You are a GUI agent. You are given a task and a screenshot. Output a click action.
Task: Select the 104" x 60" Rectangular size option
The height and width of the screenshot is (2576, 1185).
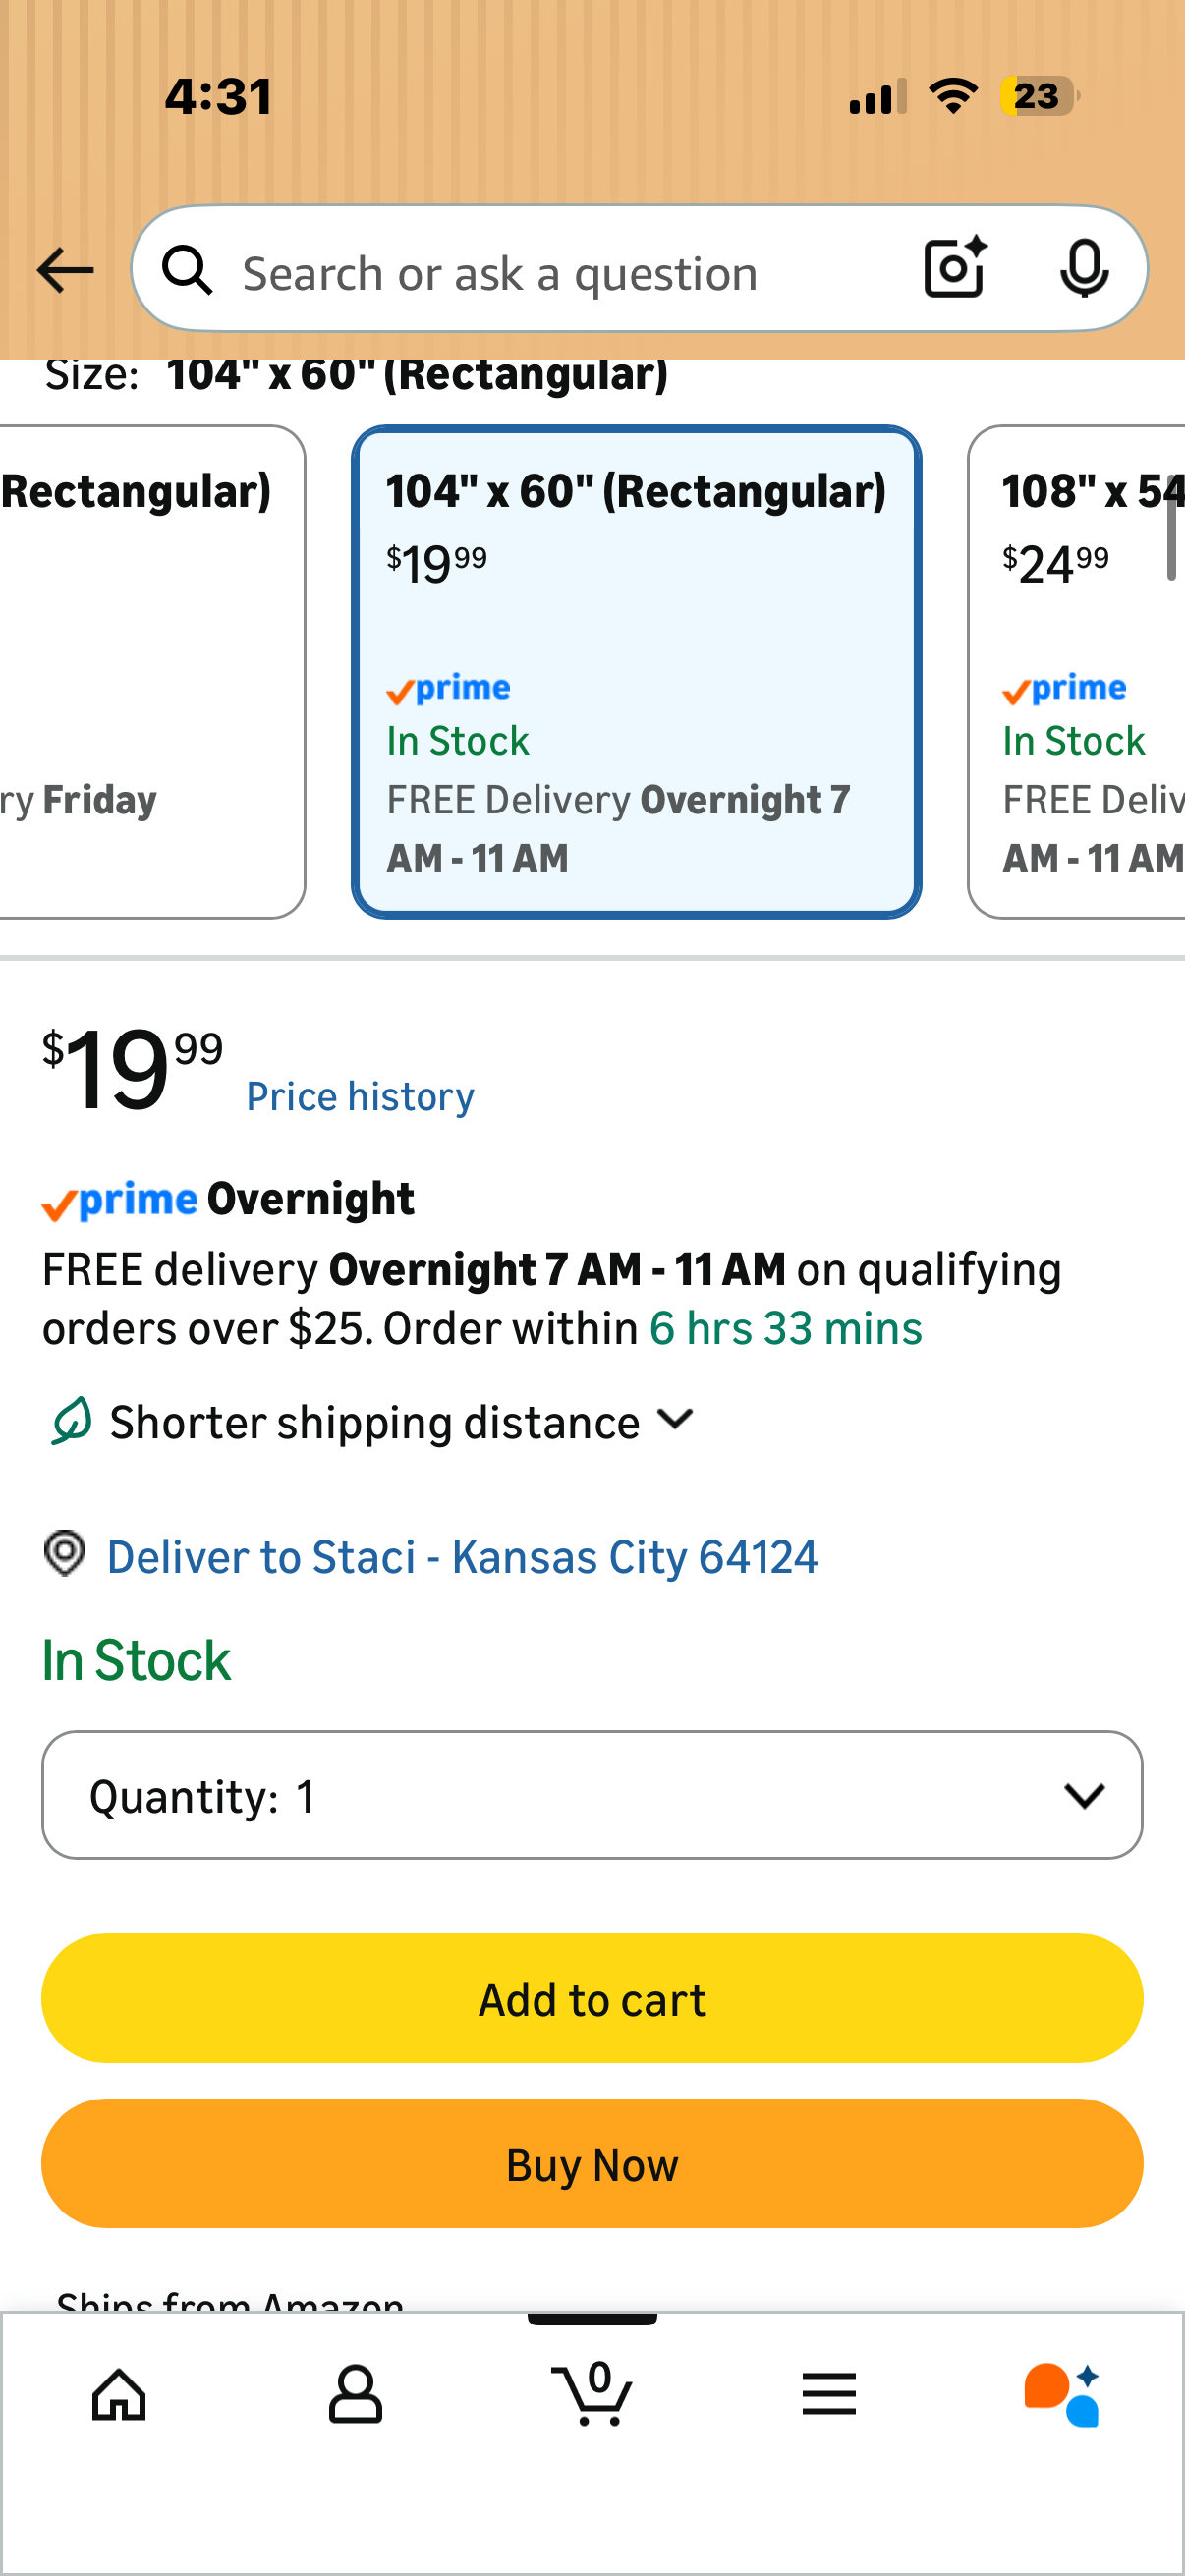(x=636, y=671)
